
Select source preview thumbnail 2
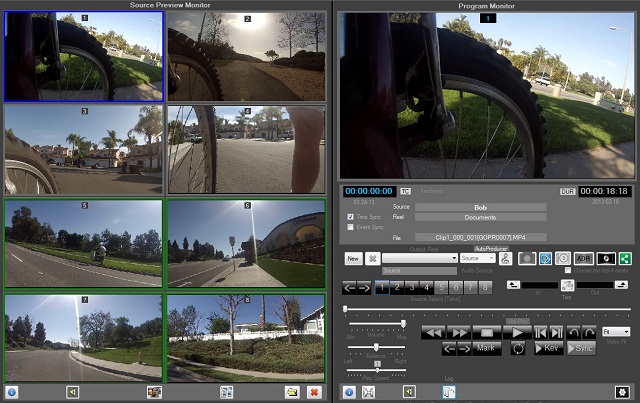[x=247, y=56]
